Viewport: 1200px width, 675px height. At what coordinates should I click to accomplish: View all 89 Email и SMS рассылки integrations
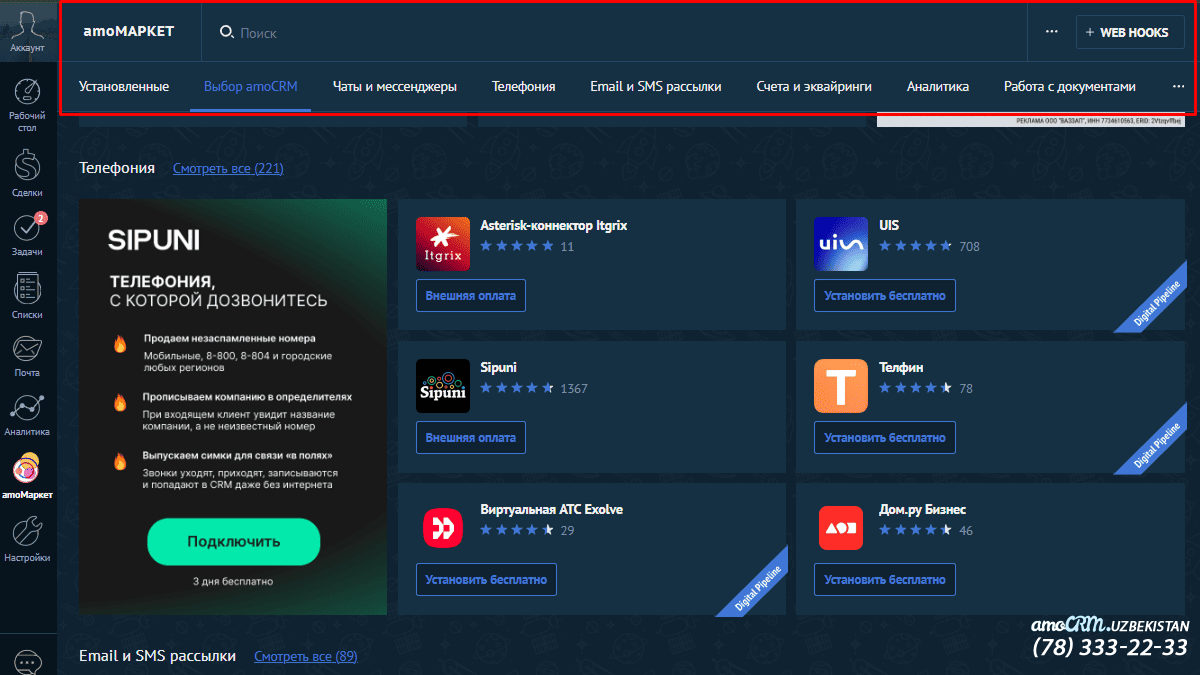[305, 656]
